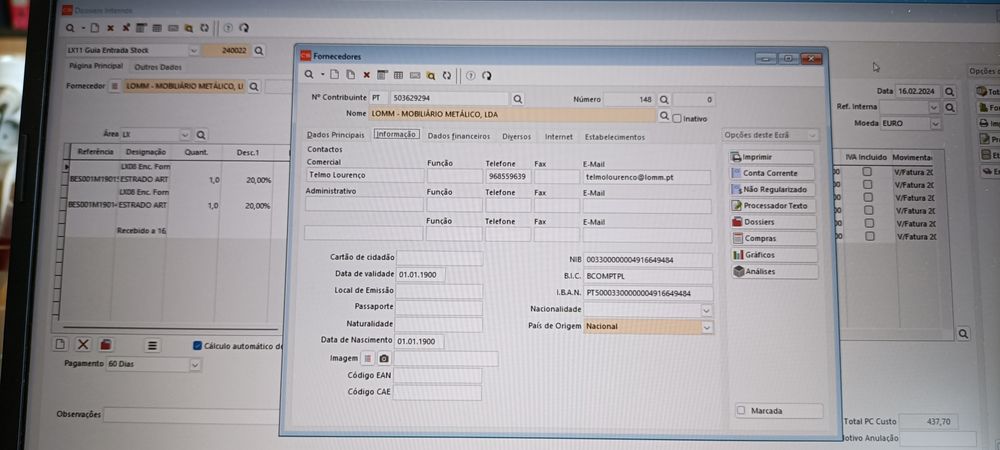
Task: Click the Análises button
Action: (x=775, y=272)
